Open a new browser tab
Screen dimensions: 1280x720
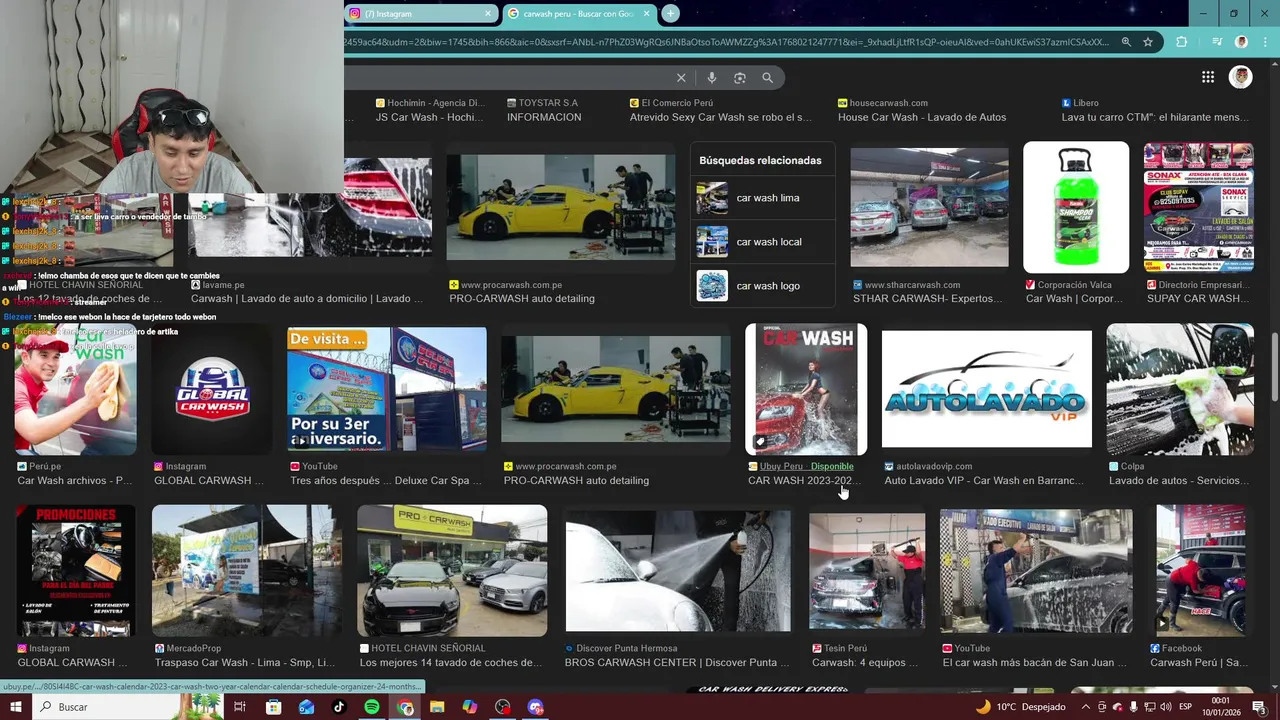tap(670, 13)
